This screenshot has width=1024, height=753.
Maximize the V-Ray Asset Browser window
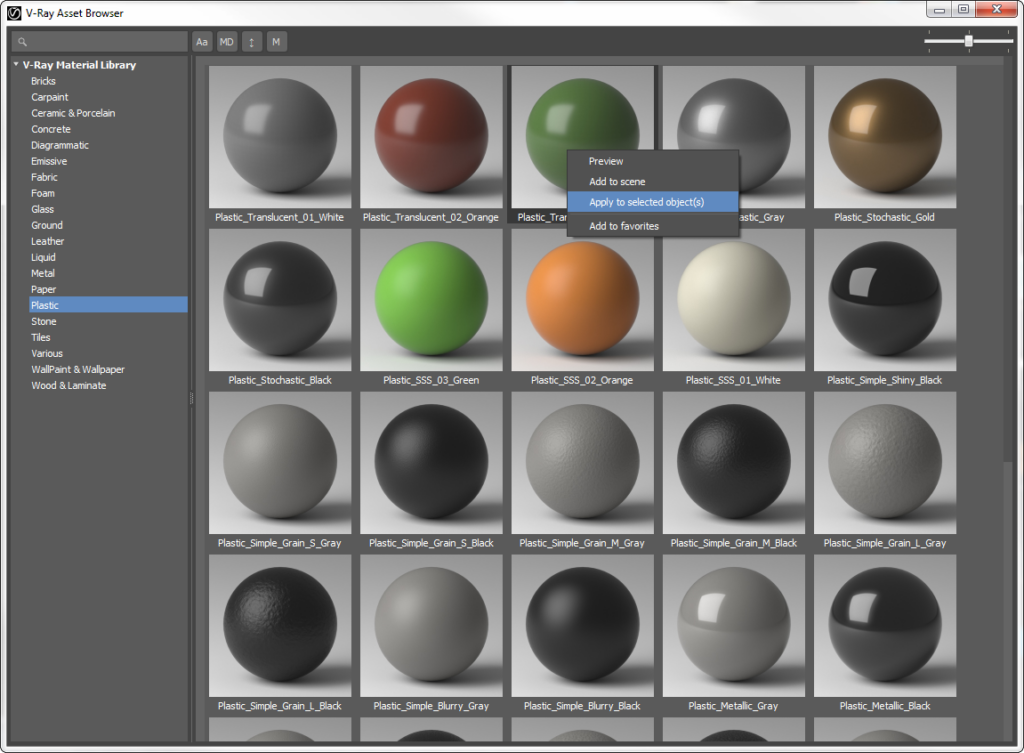[x=963, y=10]
